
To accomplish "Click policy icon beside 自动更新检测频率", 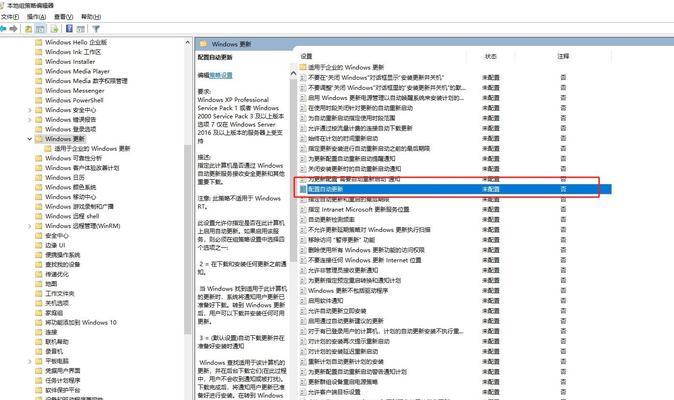I will (303, 220).
